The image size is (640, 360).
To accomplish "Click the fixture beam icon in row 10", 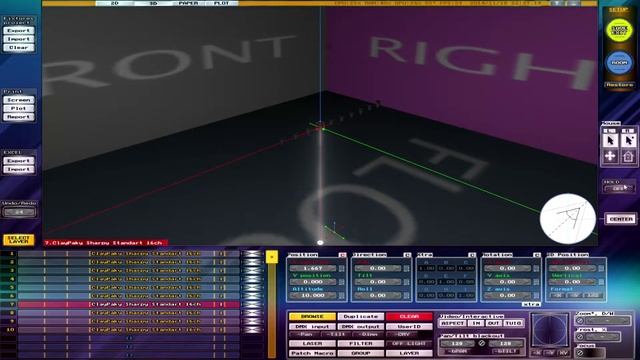I will [252, 330].
